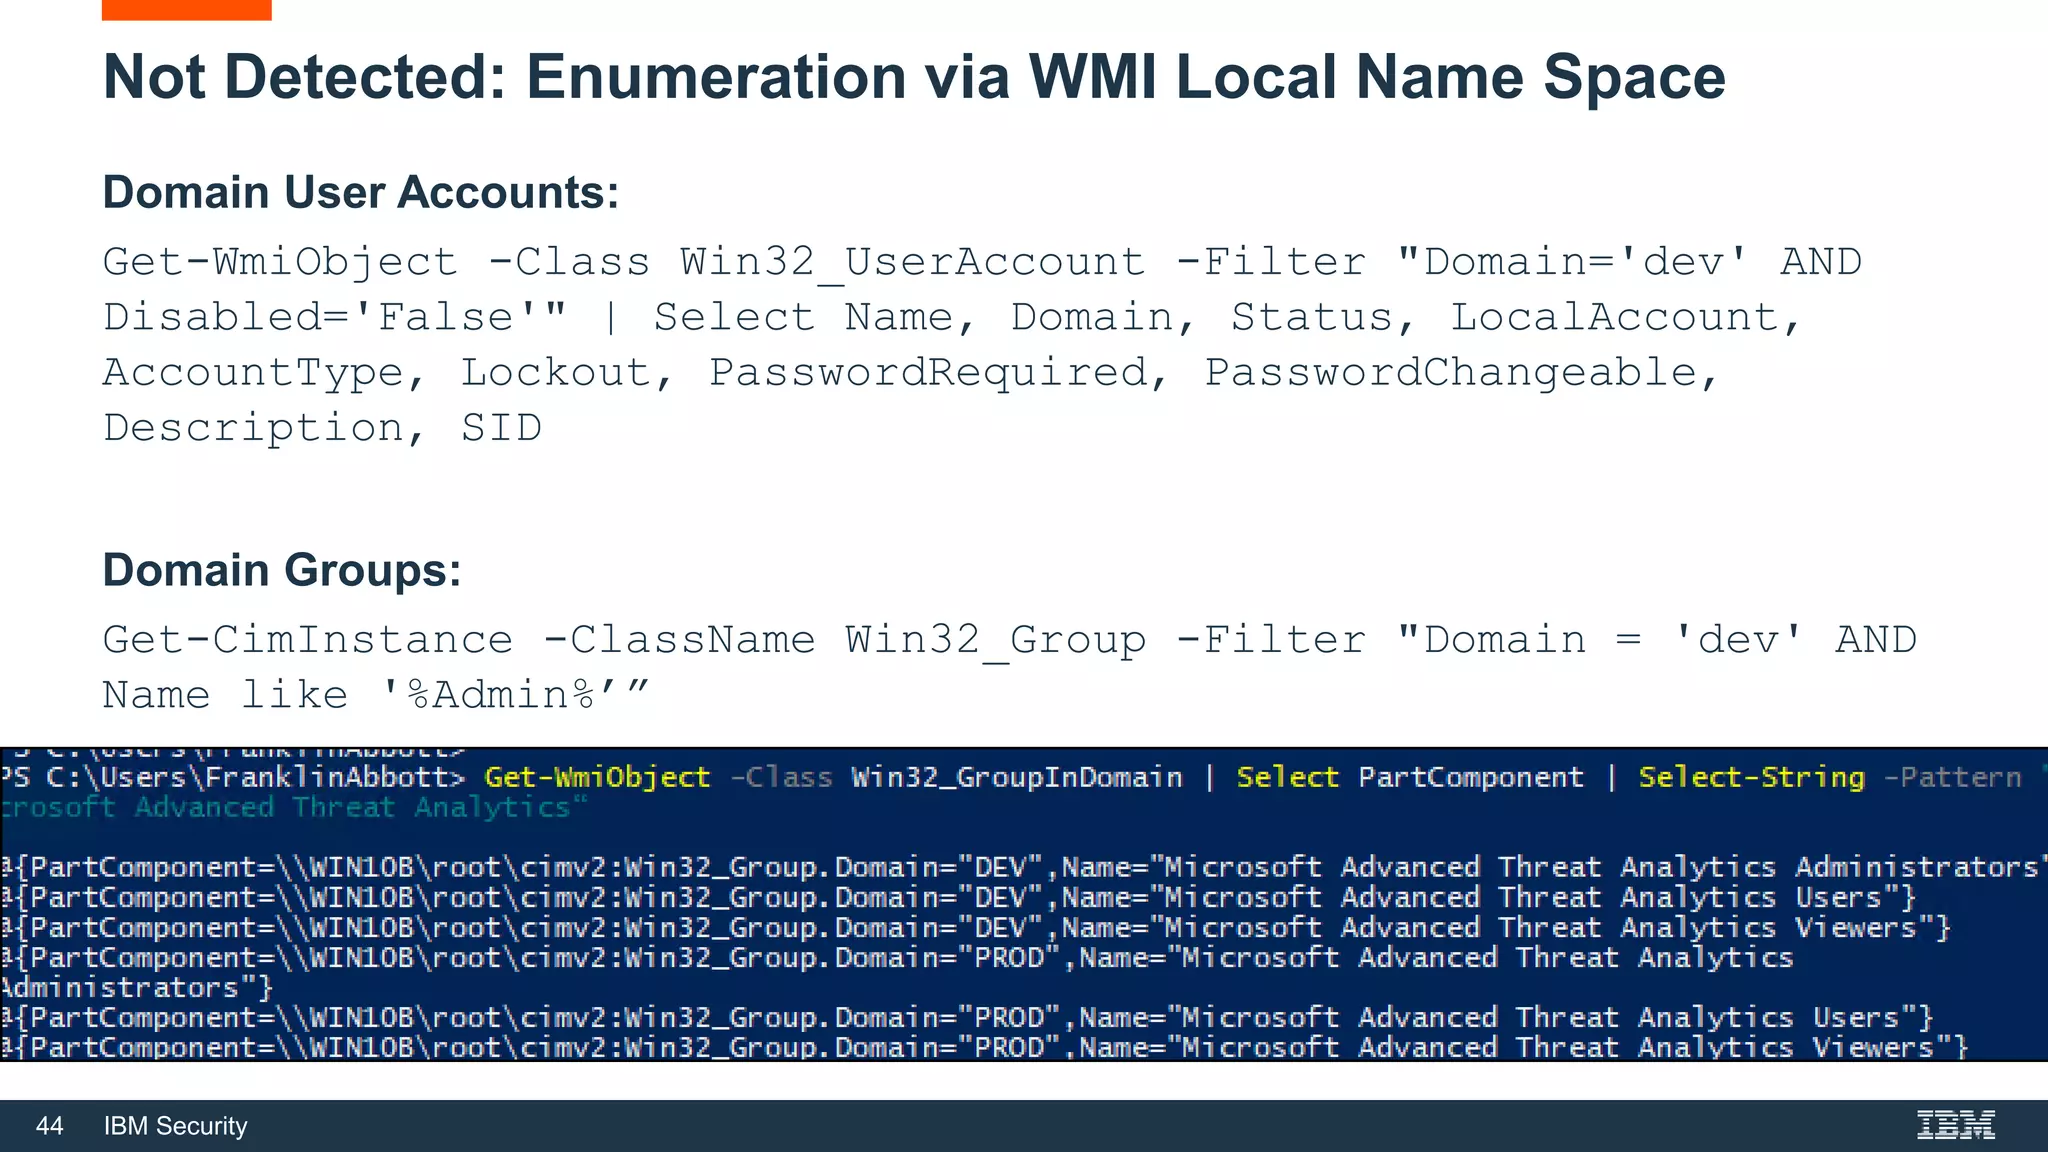Click the PROD 'Analytics Users' output line
Screen dimensions: 2048x1152
coord(967,1017)
